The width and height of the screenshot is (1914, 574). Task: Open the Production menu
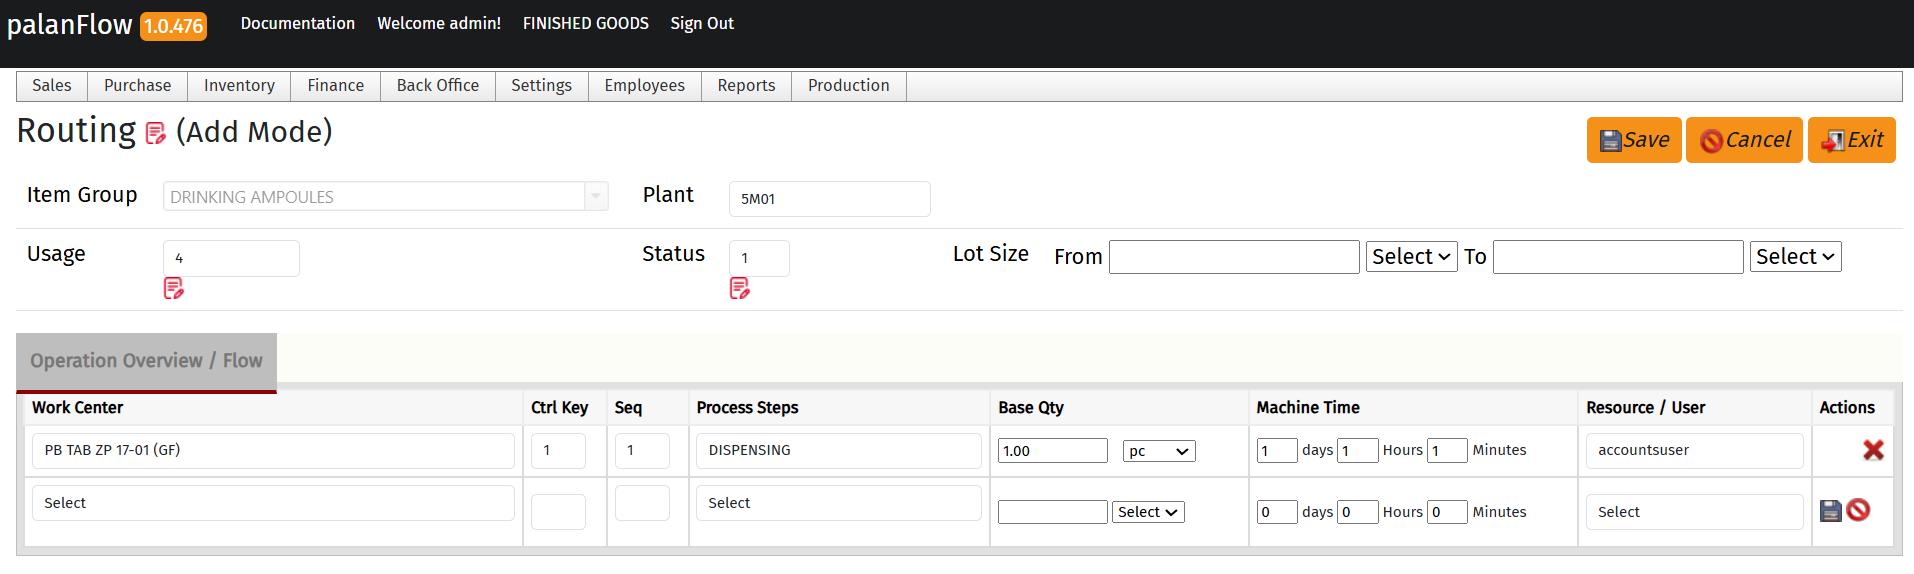click(x=848, y=86)
